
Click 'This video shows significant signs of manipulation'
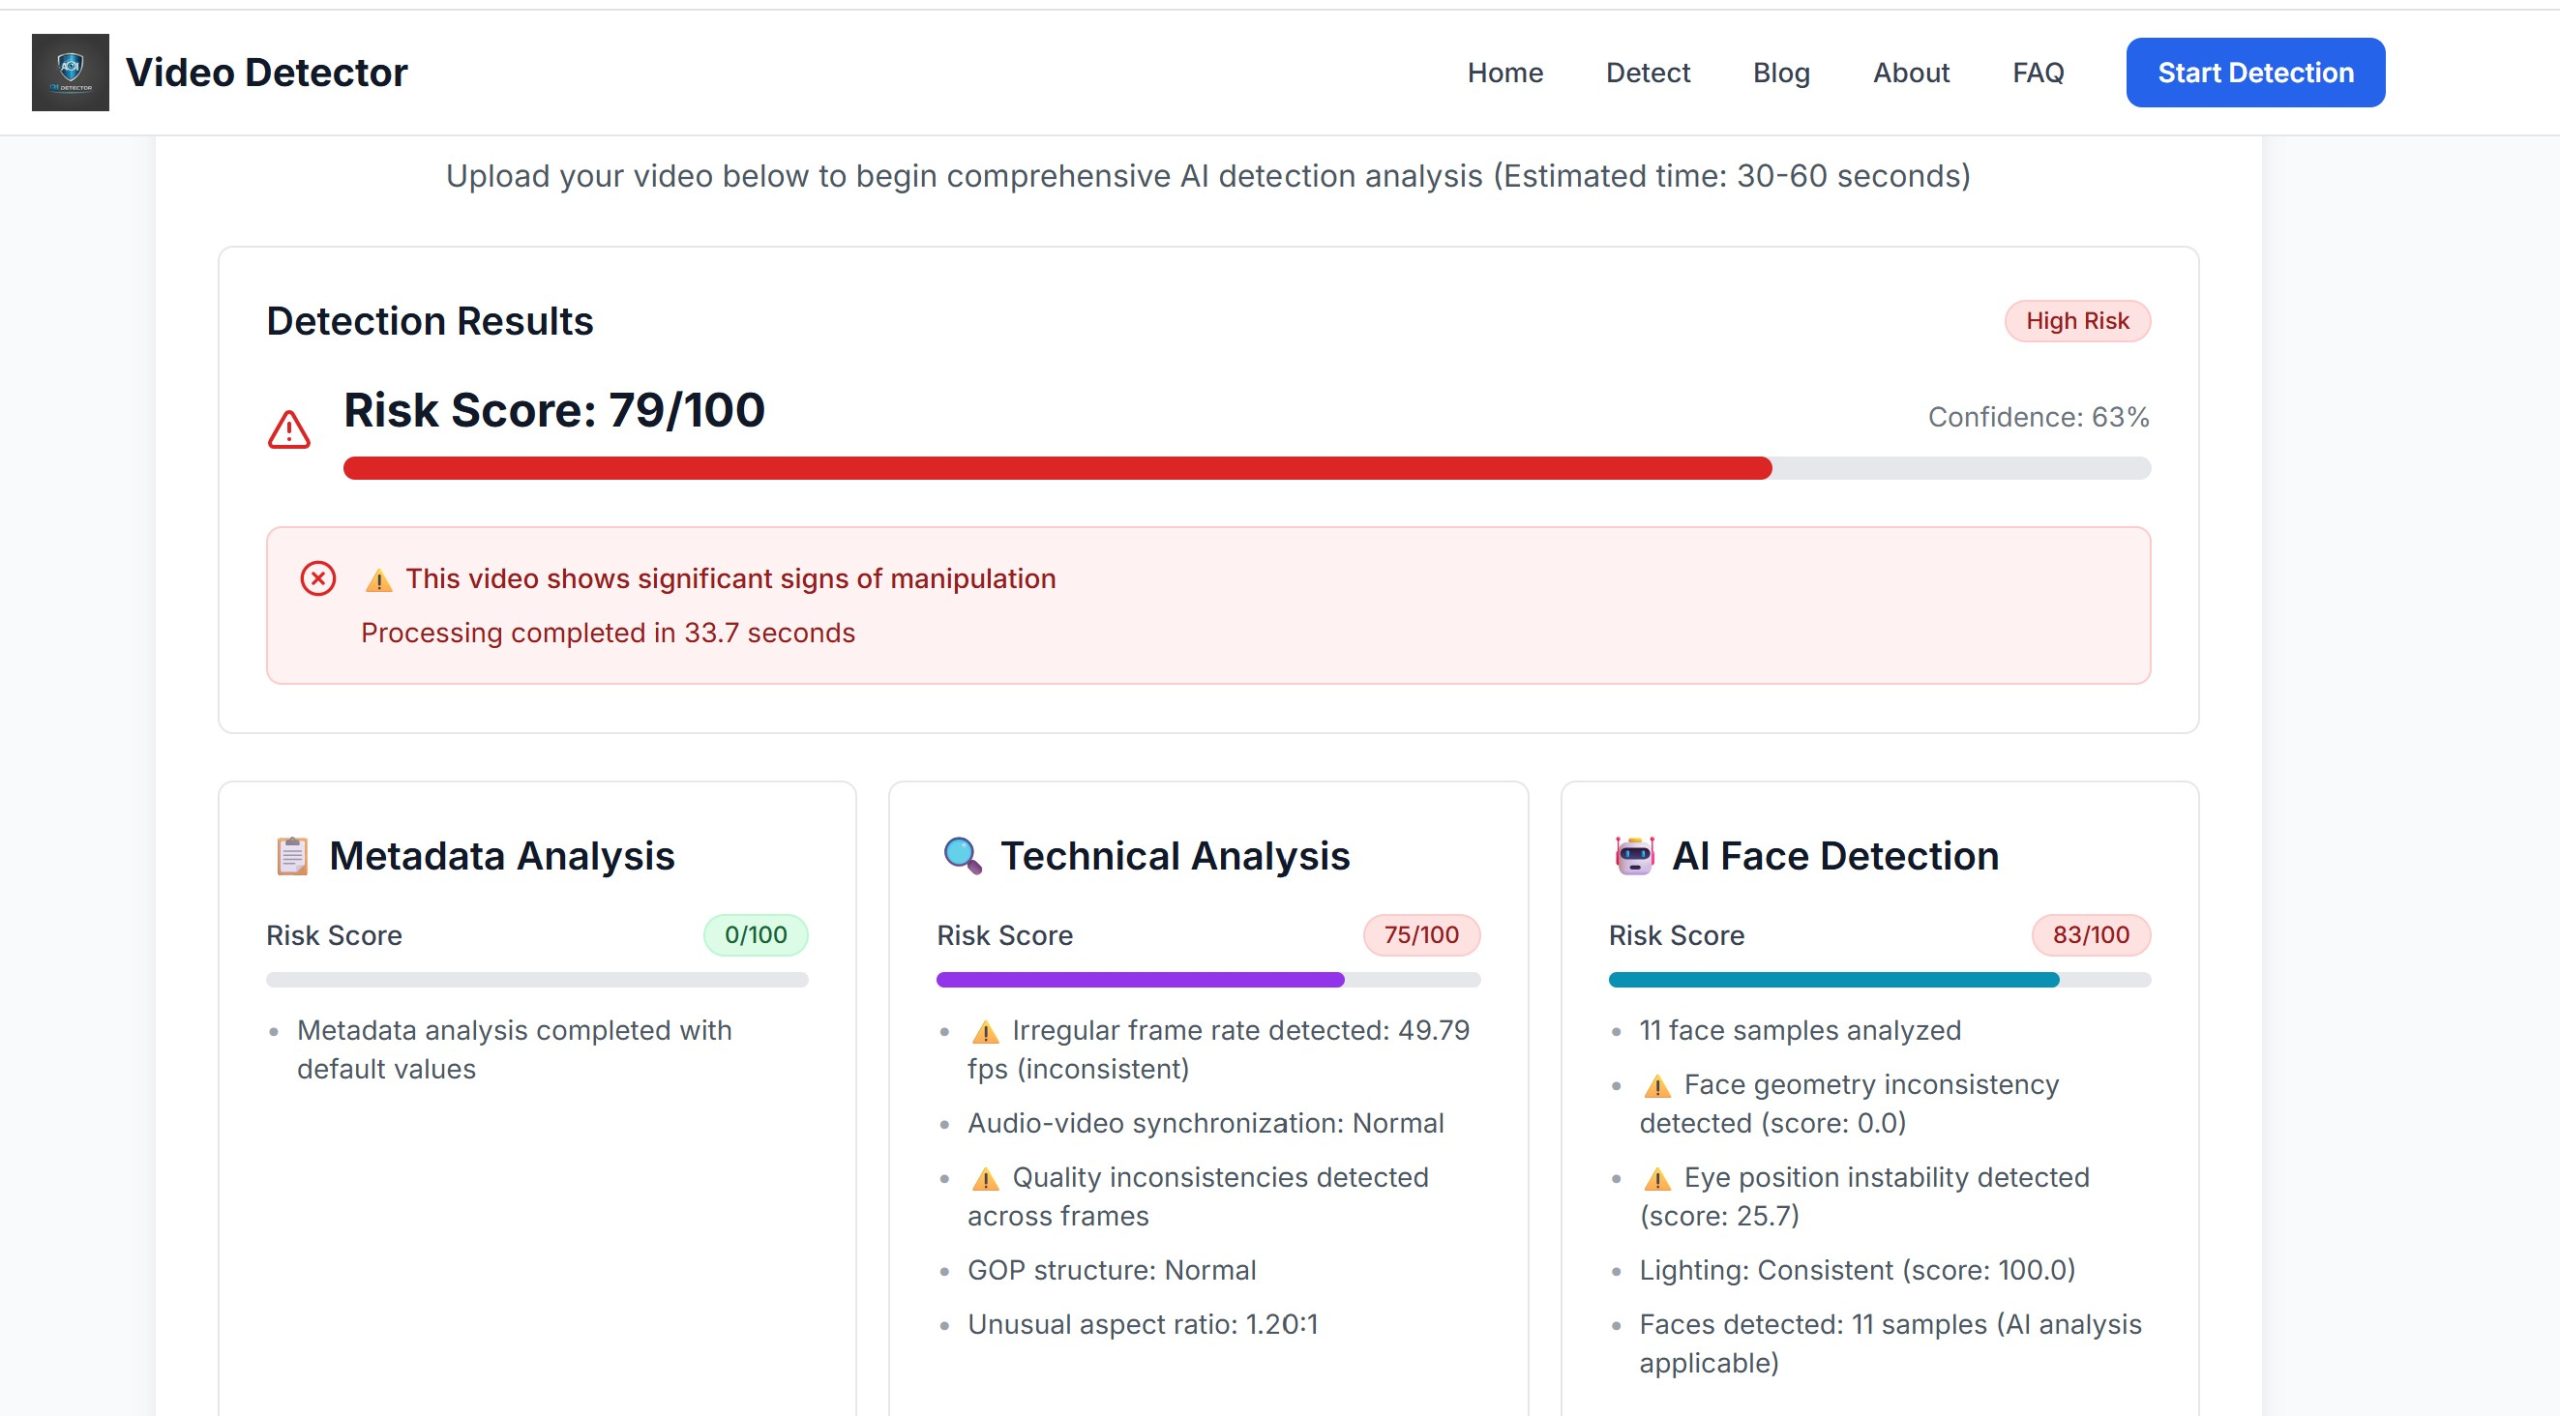click(x=731, y=579)
